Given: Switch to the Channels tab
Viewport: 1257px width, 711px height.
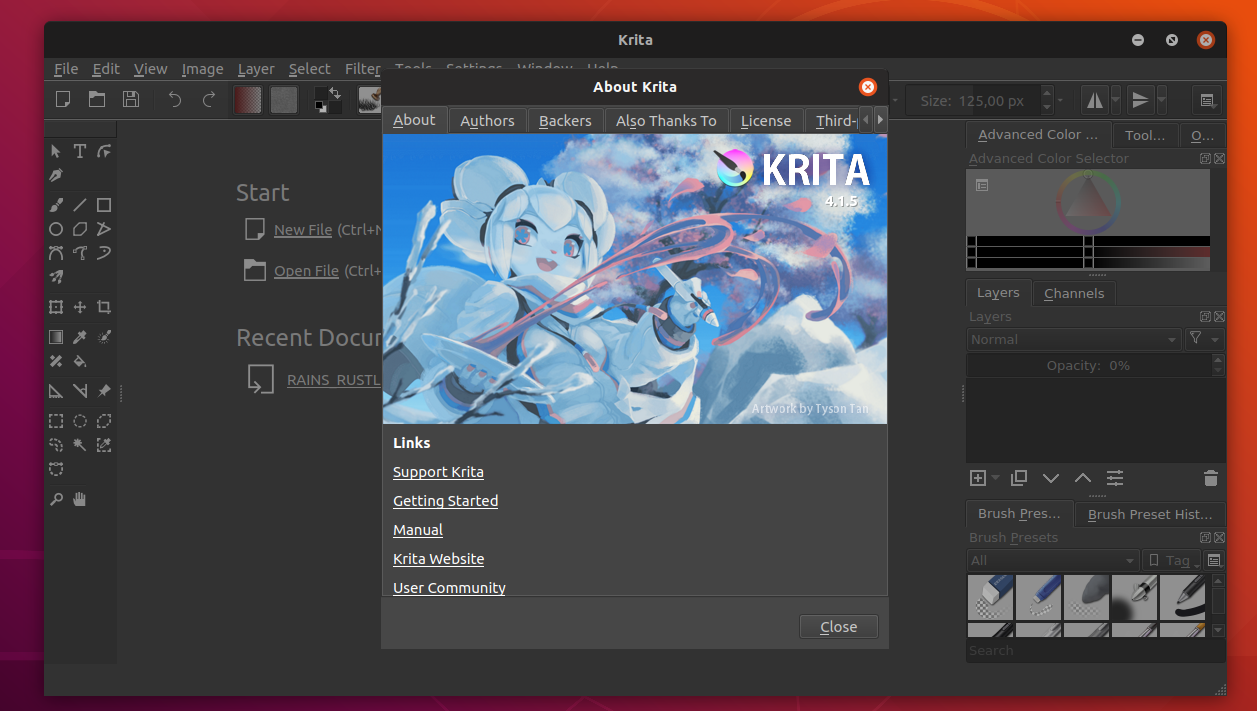Looking at the screenshot, I should pyautogui.click(x=1074, y=293).
